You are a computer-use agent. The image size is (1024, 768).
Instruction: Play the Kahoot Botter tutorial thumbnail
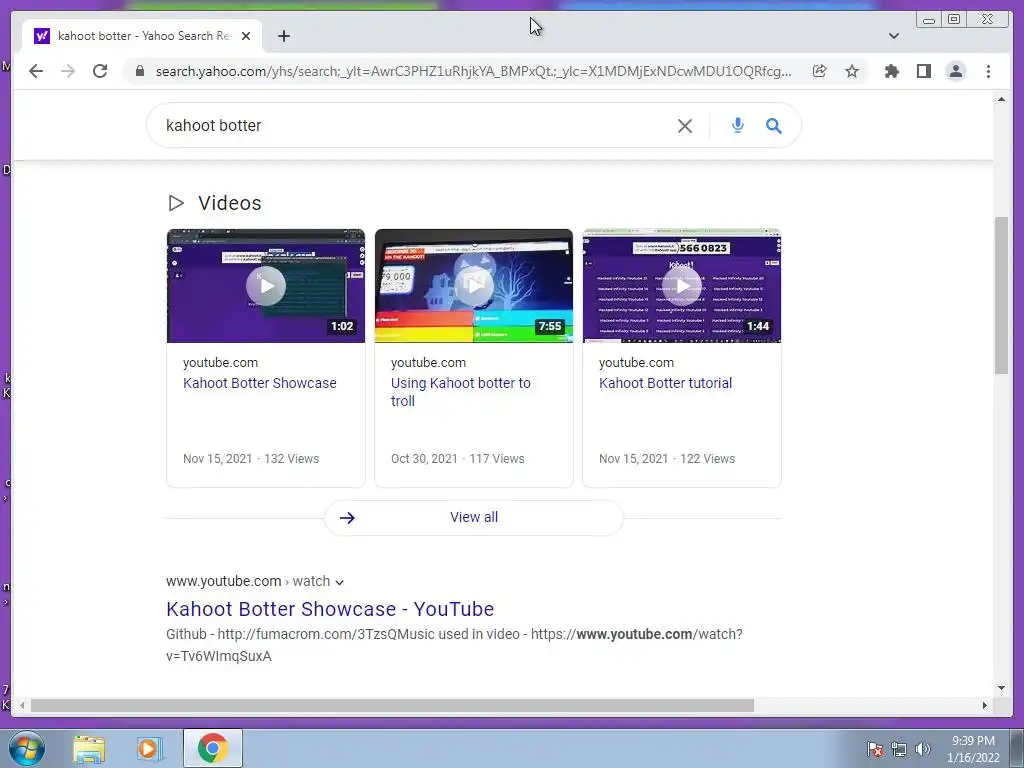tap(682, 285)
